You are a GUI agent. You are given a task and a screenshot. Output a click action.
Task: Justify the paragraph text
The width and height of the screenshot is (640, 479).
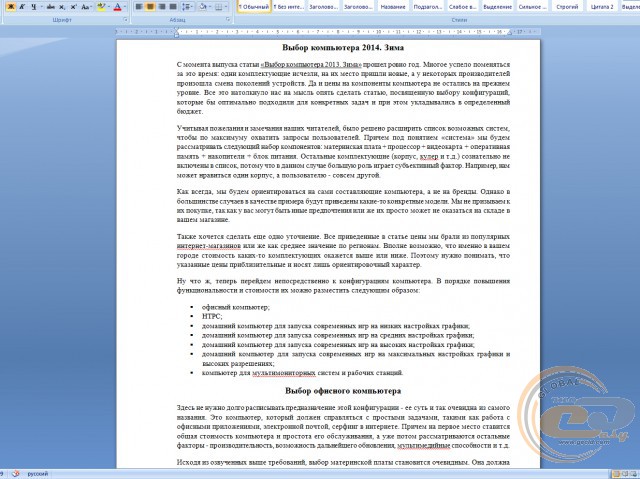(173, 7)
